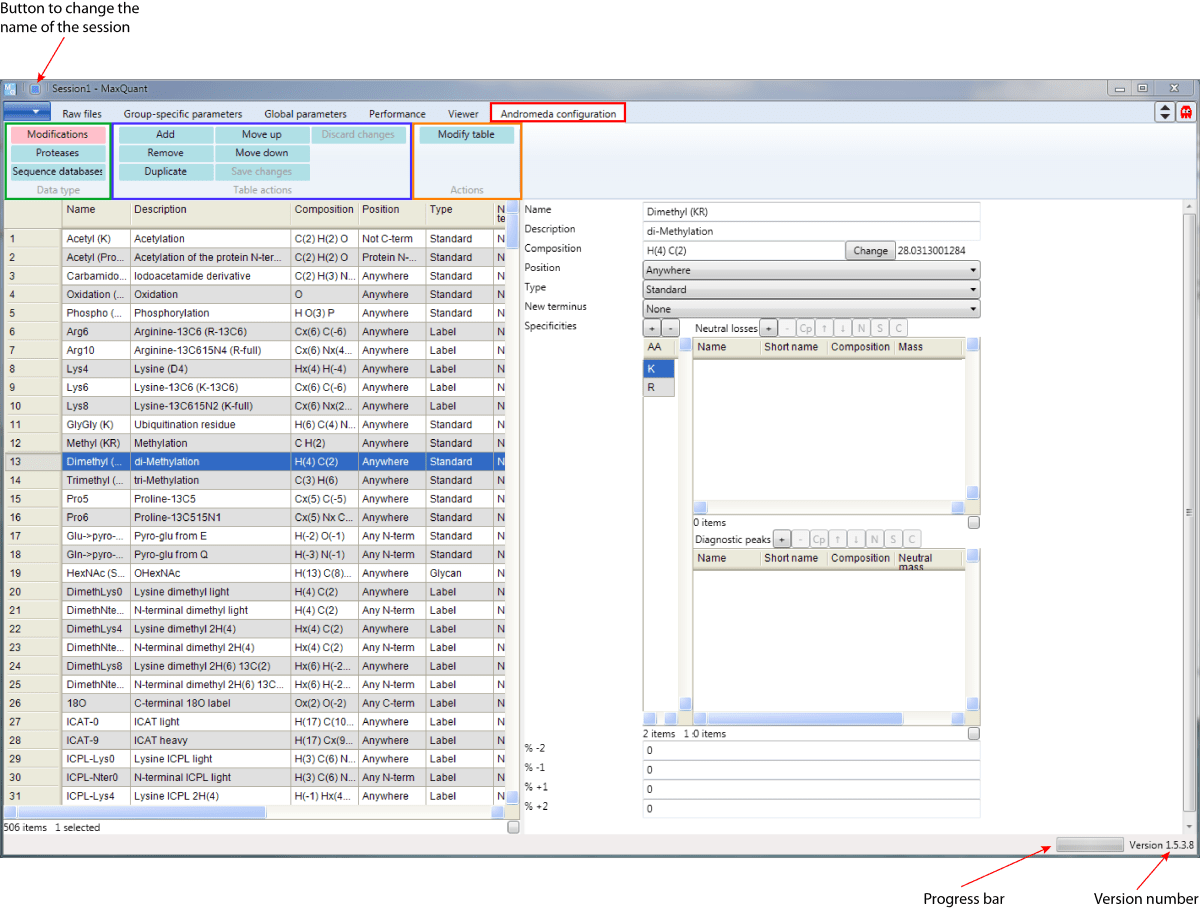Select the Sequence databases data type
1200x908 pixels.
click(x=58, y=172)
